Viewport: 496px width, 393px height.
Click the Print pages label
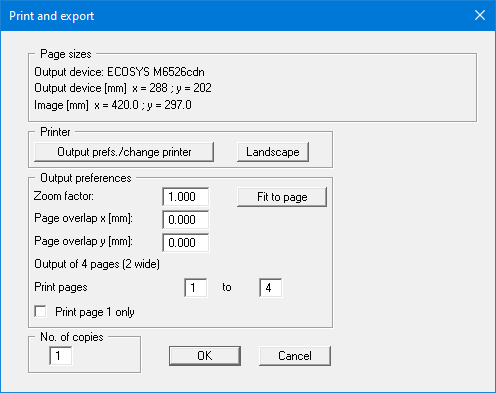coord(61,287)
